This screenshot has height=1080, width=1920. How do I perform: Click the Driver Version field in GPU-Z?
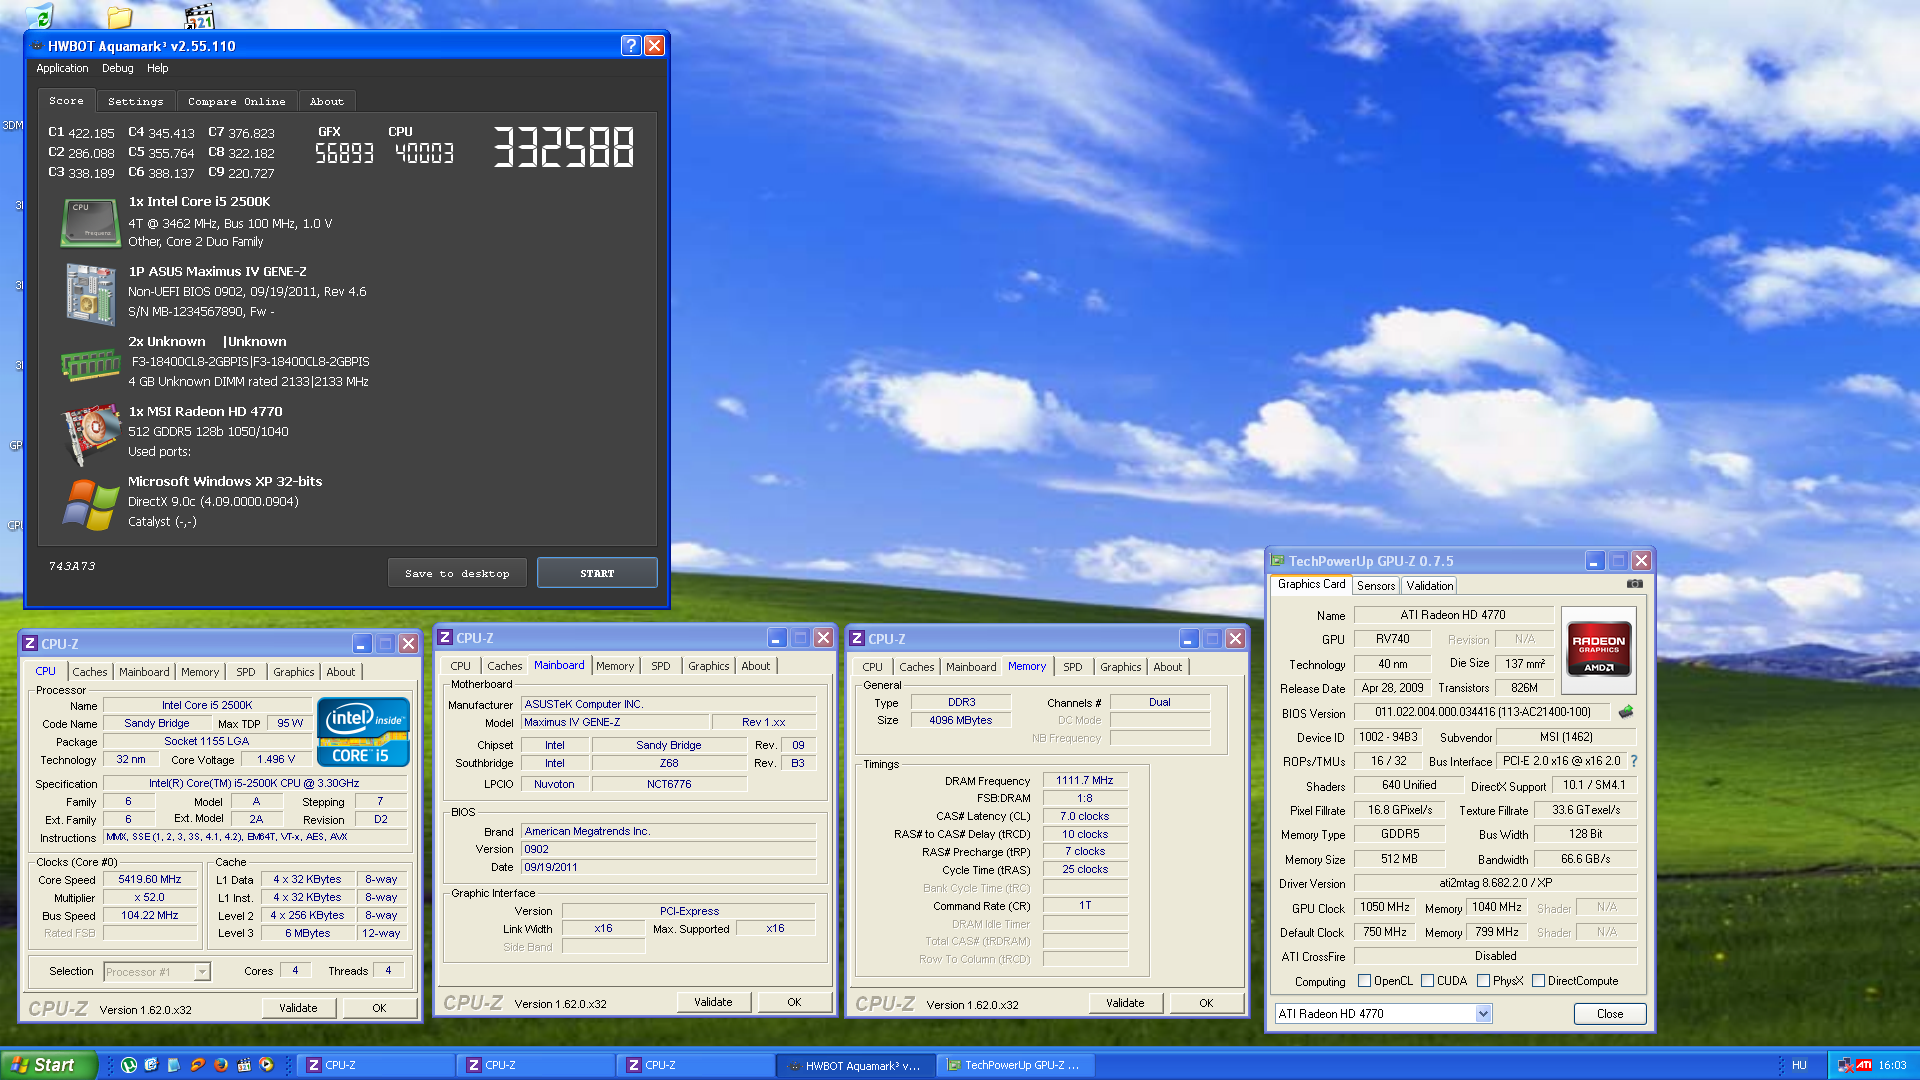point(1495,883)
